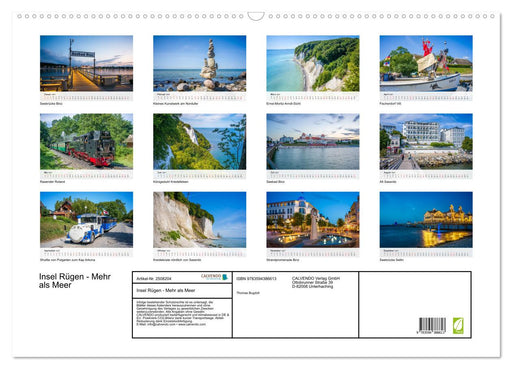The height and width of the screenshot is (369, 512).
Task: Click the Artikel-Nr. field in info box
Action: 154,279
